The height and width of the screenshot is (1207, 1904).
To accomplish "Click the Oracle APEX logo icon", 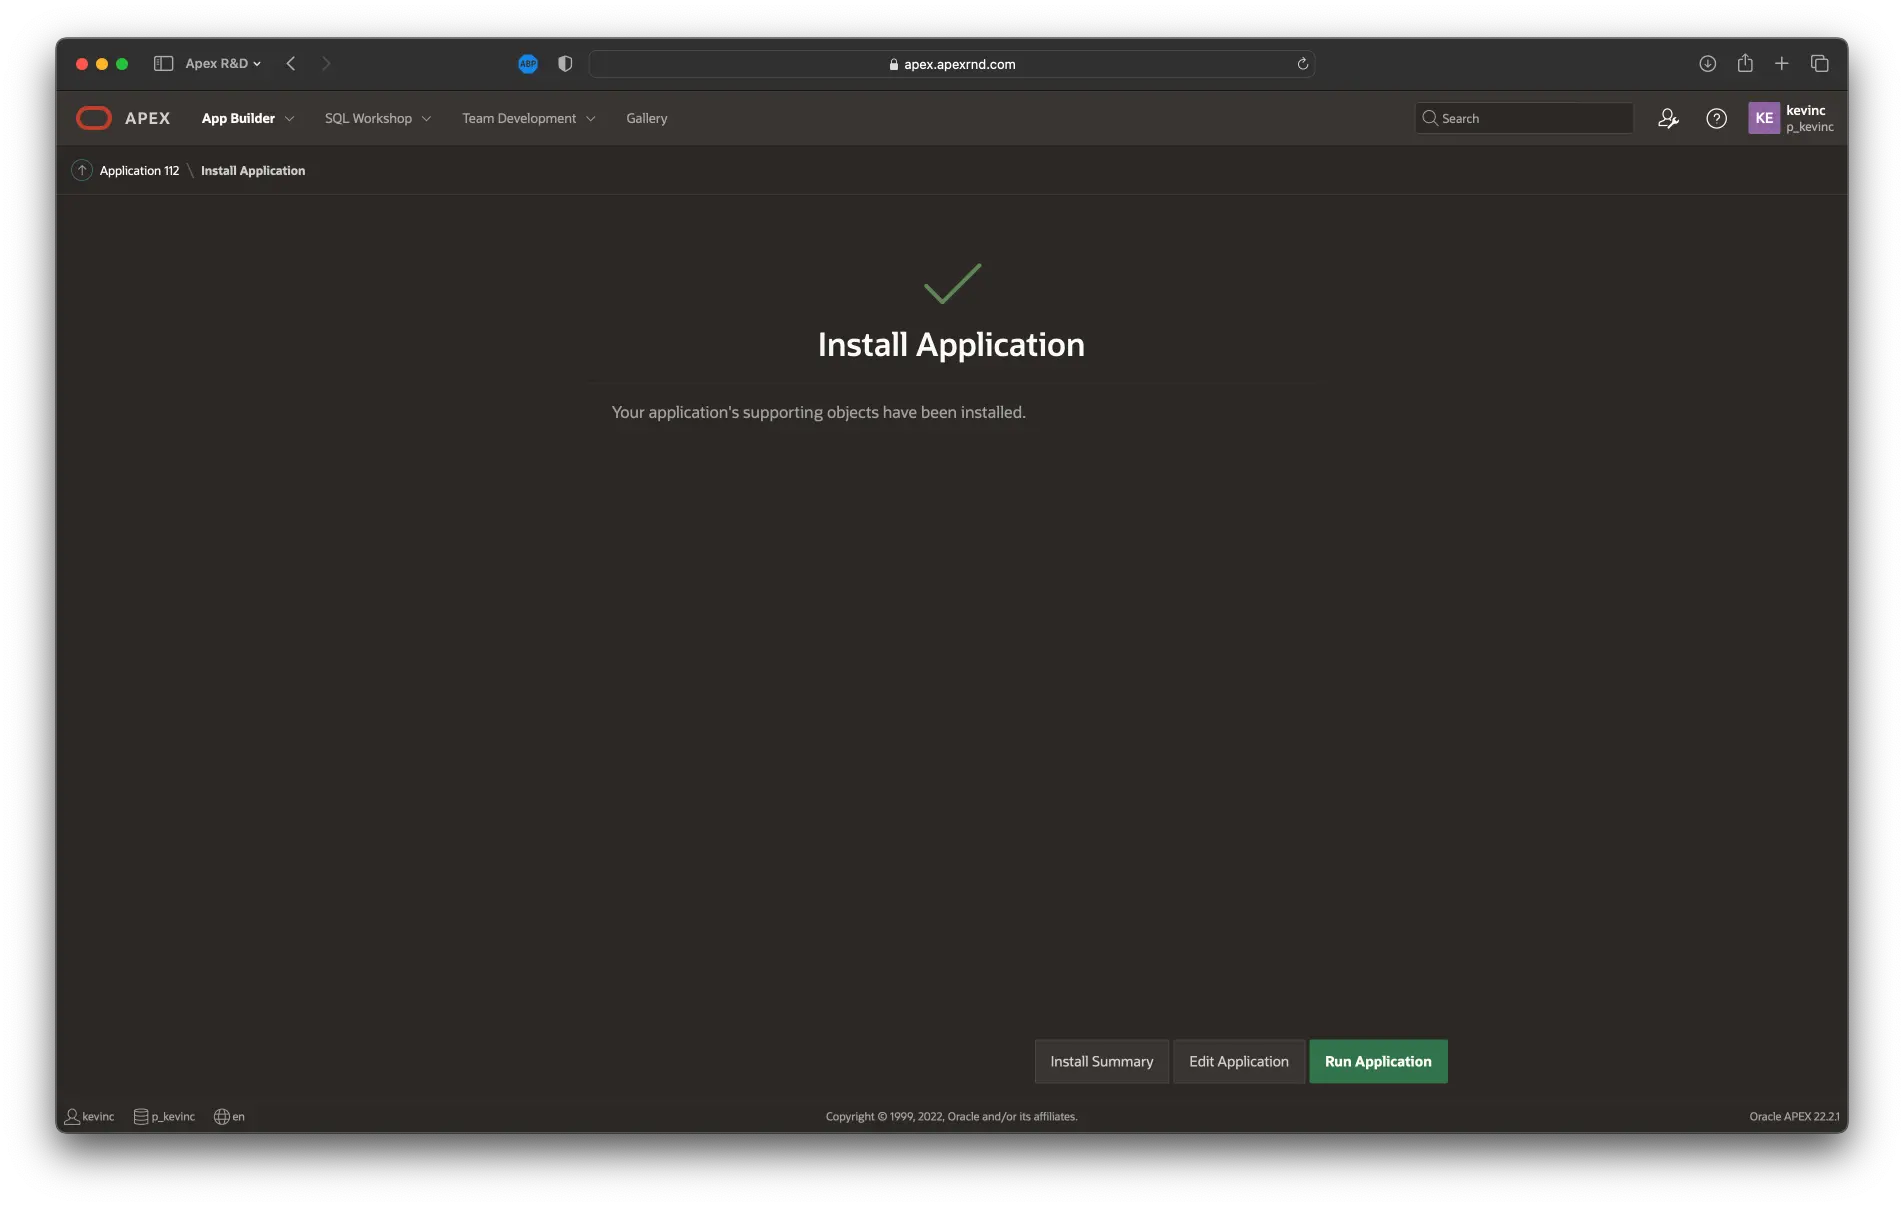I will [94, 118].
